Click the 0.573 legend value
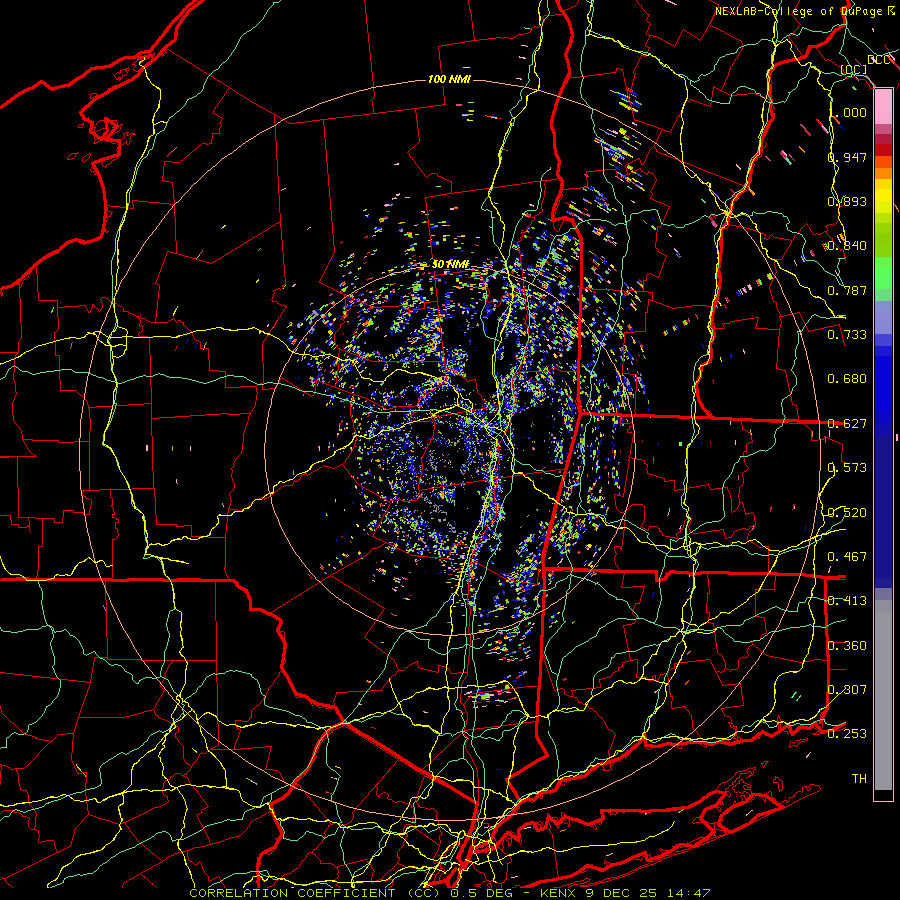 [847, 468]
